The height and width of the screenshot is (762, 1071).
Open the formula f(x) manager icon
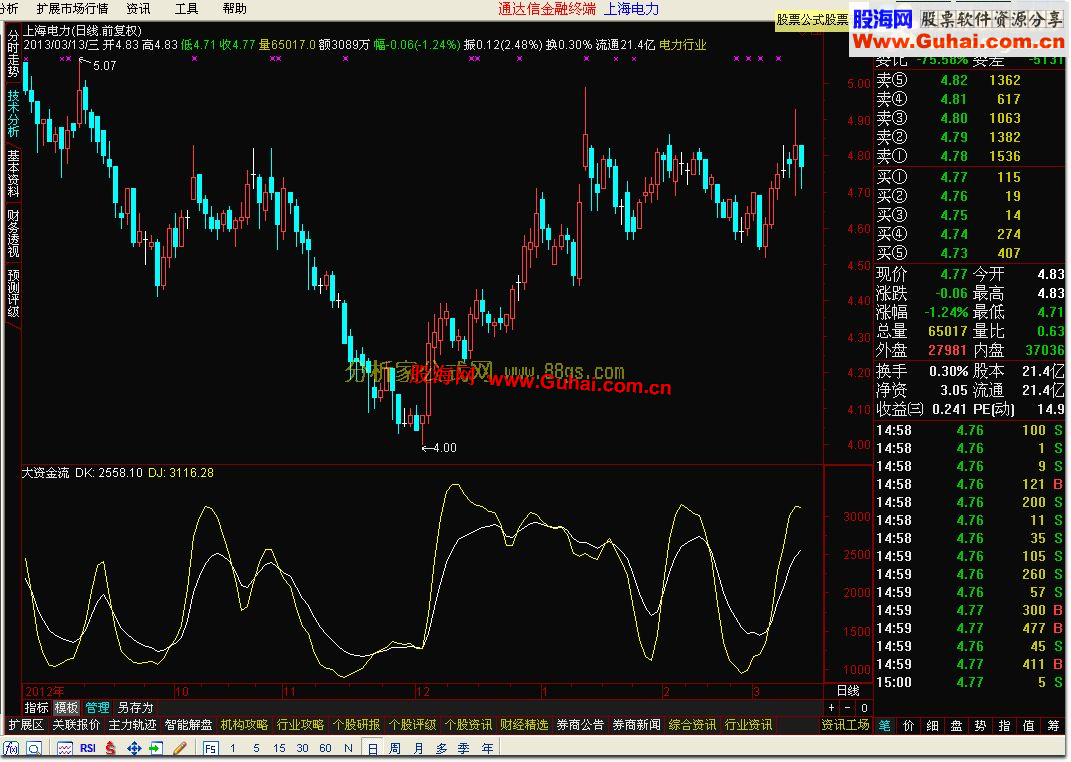[12, 748]
